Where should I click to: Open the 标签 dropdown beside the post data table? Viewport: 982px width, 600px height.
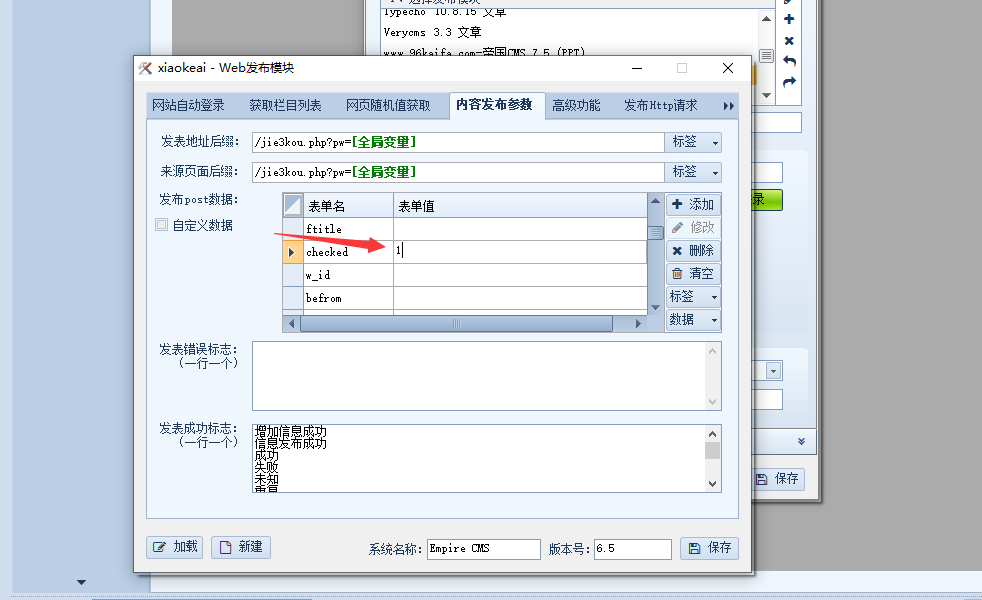point(693,296)
